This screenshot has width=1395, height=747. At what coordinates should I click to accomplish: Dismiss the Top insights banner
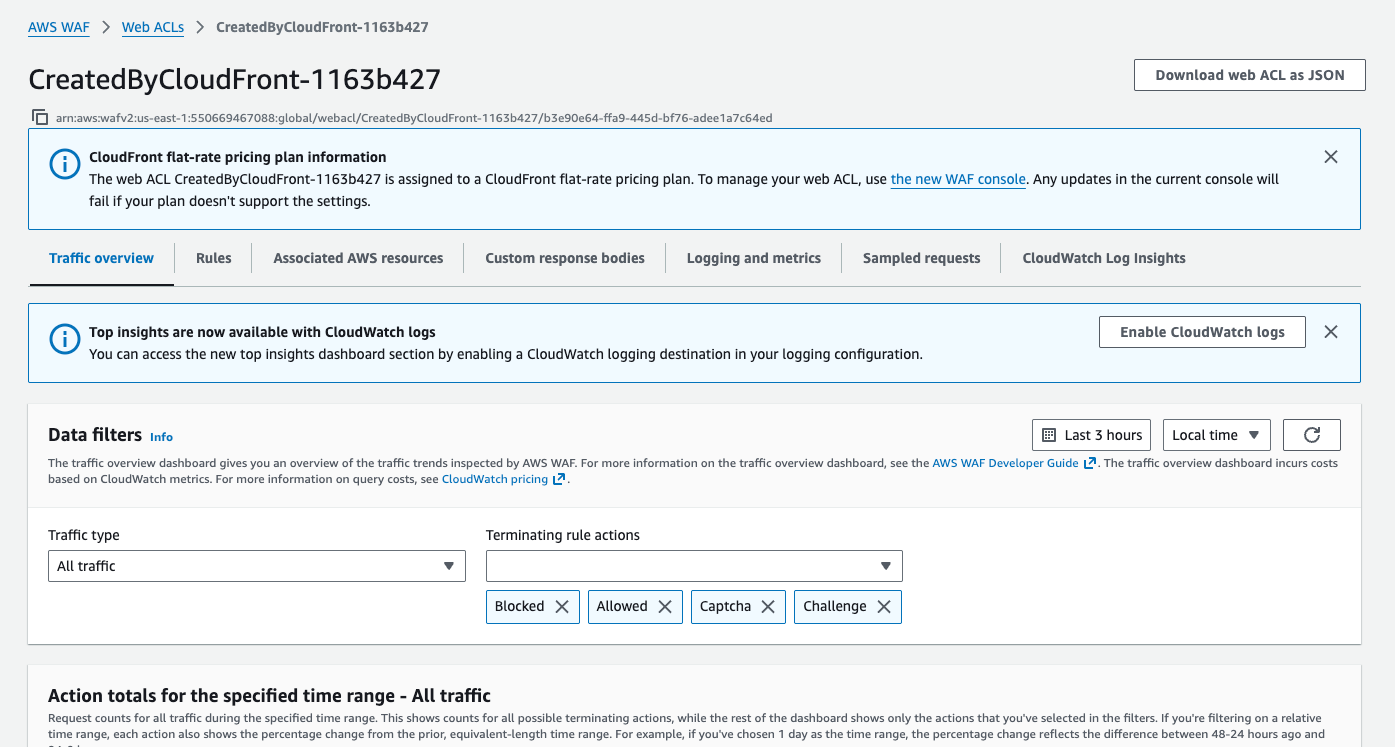[1330, 332]
